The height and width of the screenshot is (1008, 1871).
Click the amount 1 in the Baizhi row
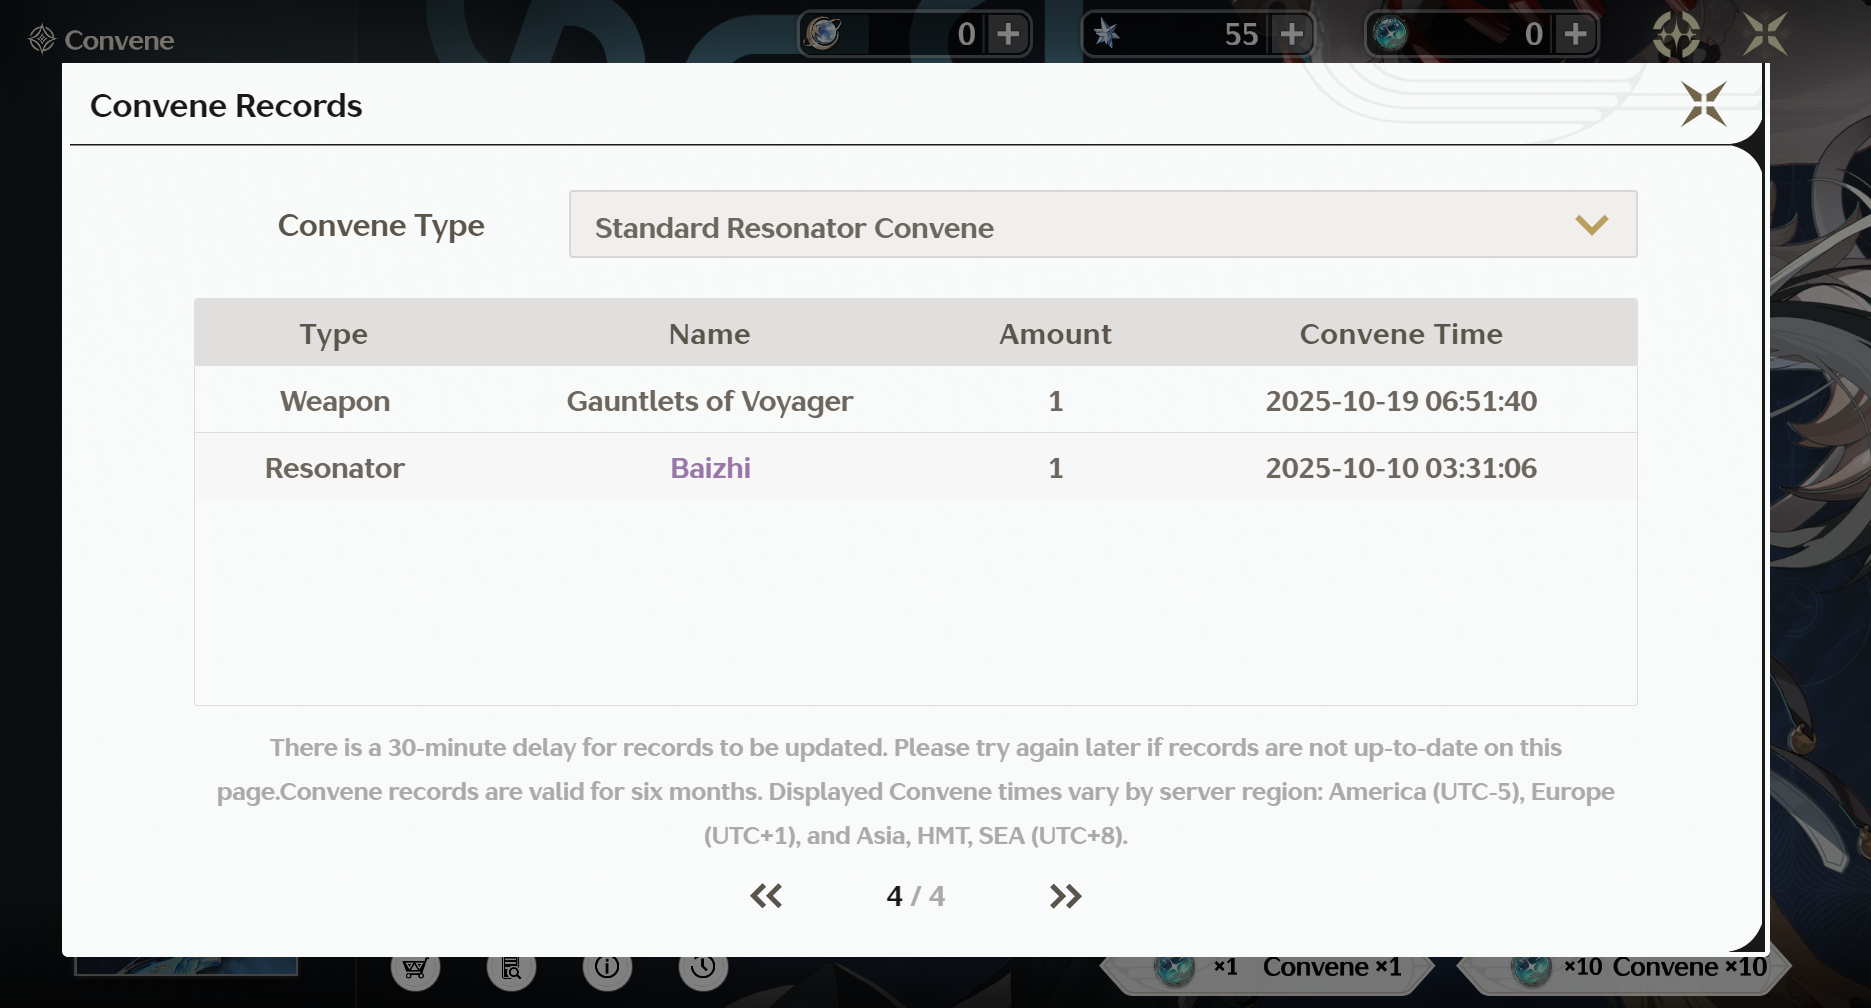tap(1055, 468)
